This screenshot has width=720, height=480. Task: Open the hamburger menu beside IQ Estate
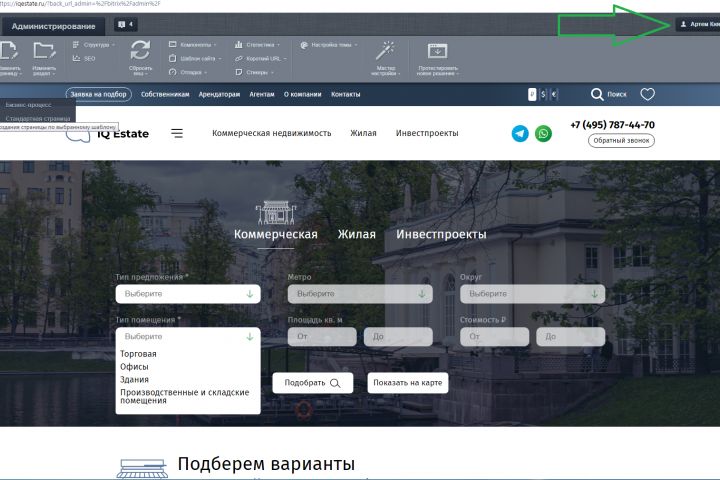pos(177,133)
